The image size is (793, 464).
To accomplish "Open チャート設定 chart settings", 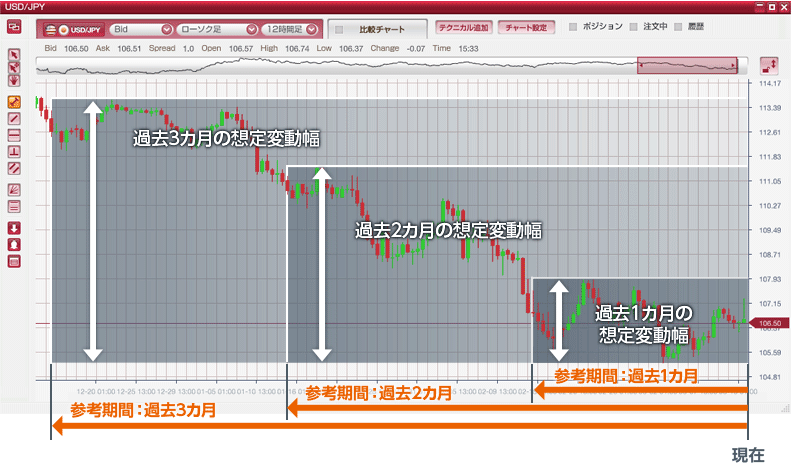I will tap(527, 29).
